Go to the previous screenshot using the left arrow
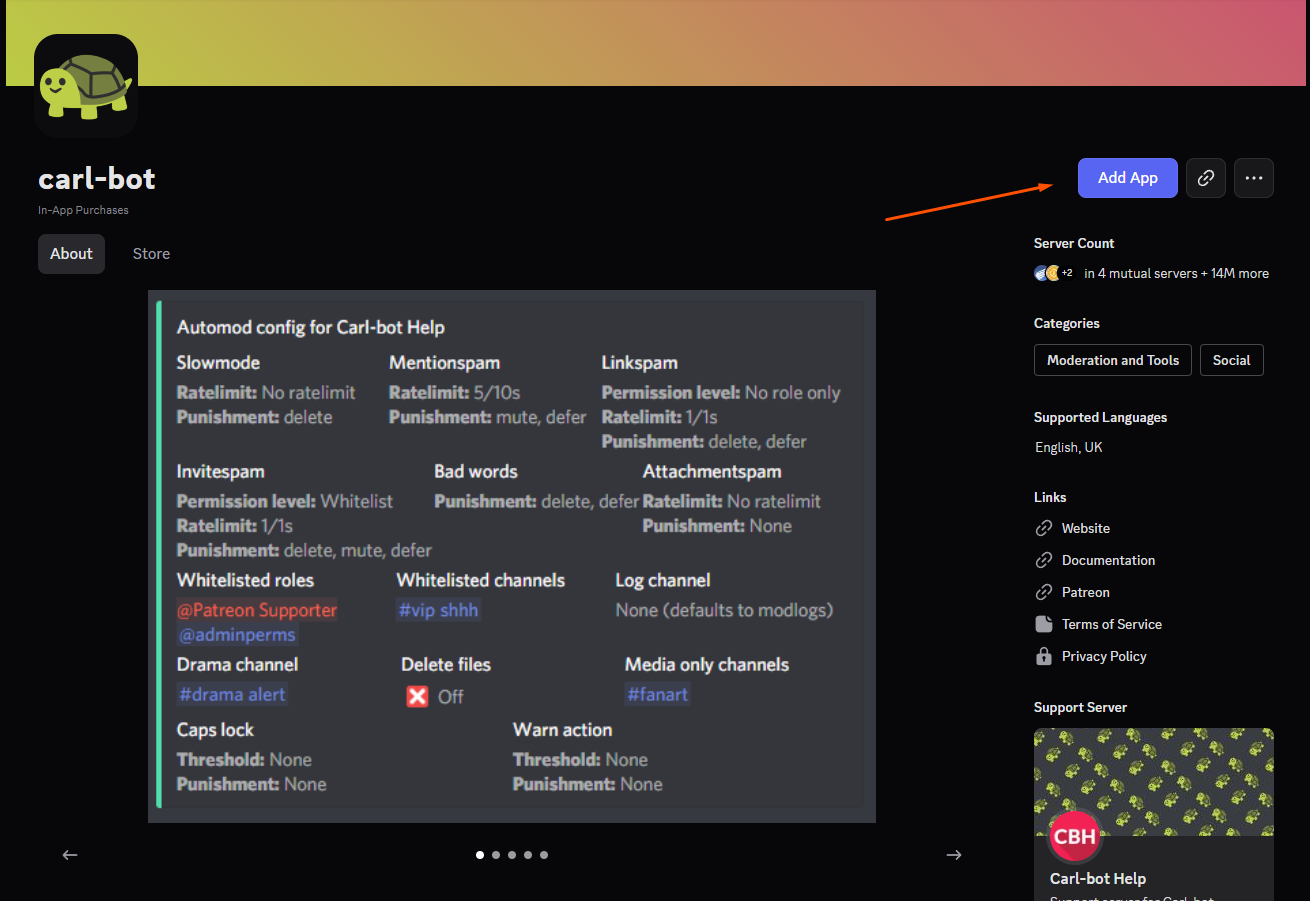Viewport: 1310px width, 901px height. point(70,855)
